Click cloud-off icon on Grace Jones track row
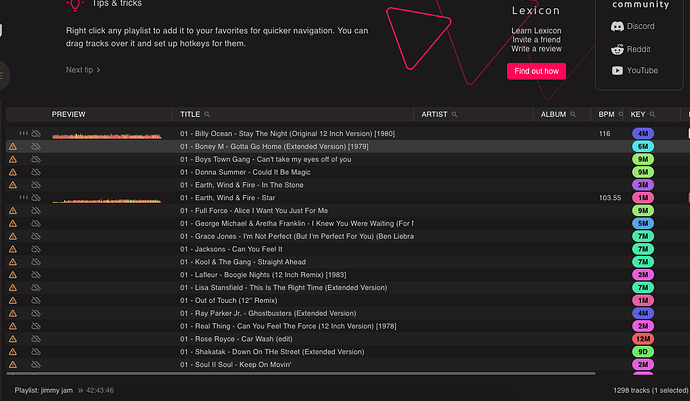Image resolution: width=690 pixels, height=401 pixels. (35, 236)
